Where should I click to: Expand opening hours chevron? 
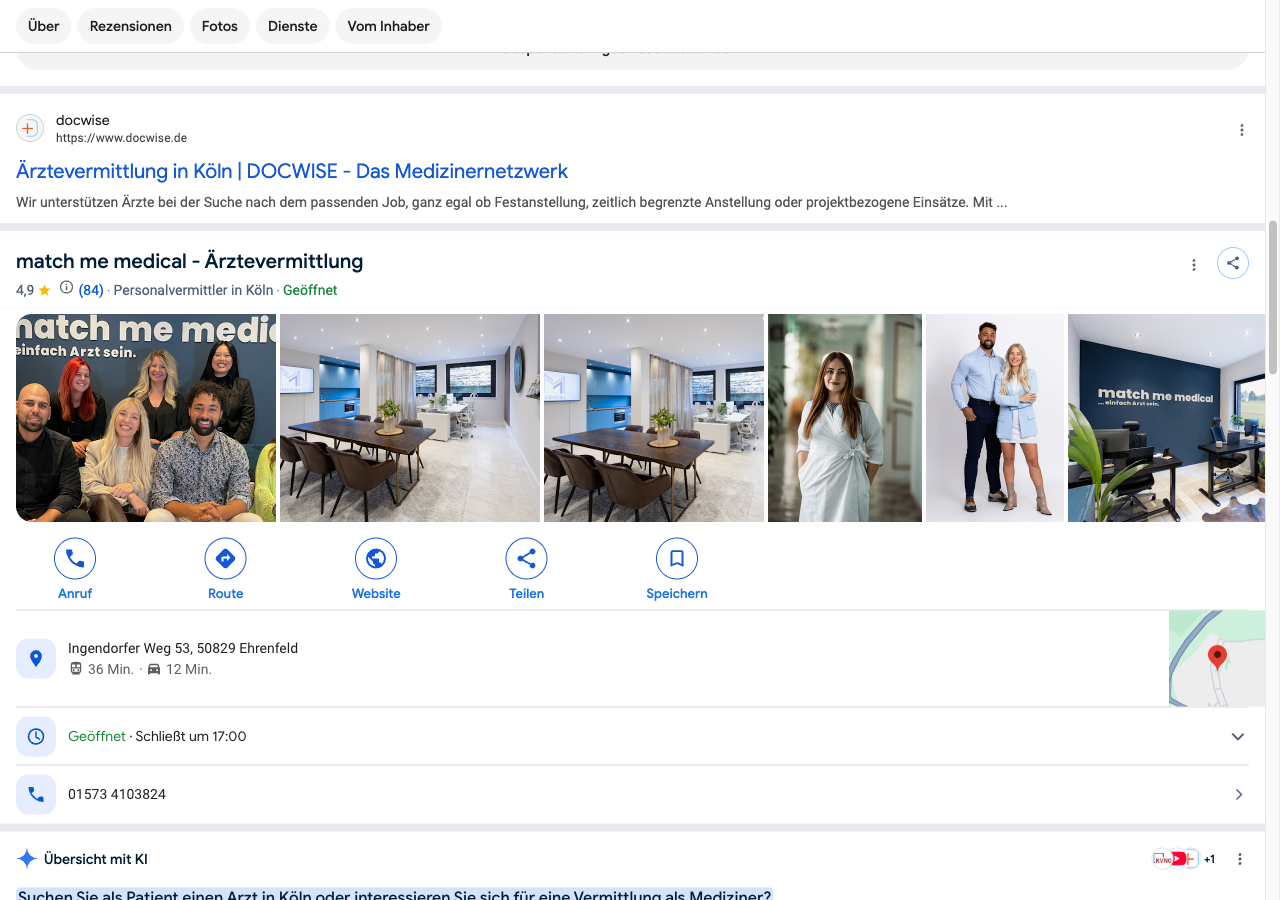point(1238,737)
